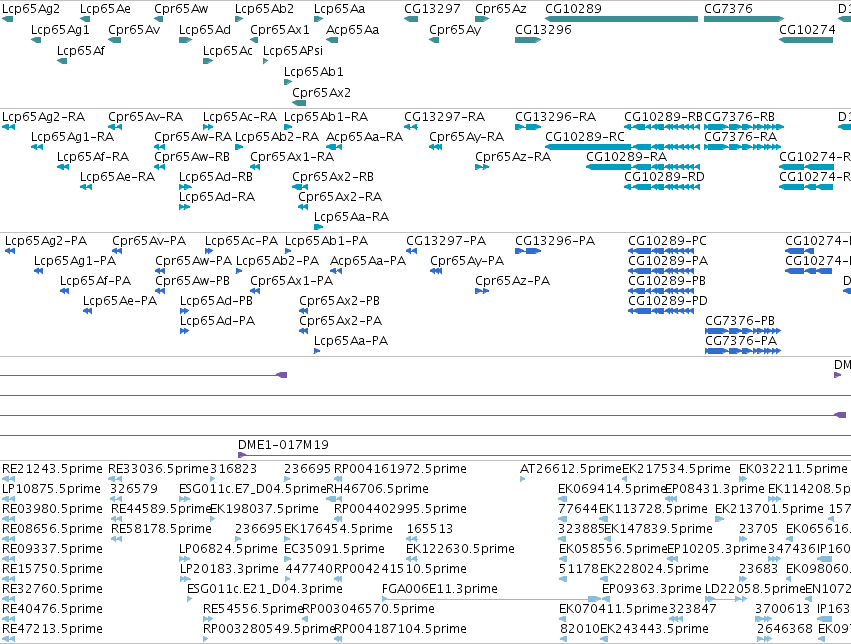The image size is (851, 644).
Task: Open the CG13296-RA transcript label
Action: click(555, 117)
